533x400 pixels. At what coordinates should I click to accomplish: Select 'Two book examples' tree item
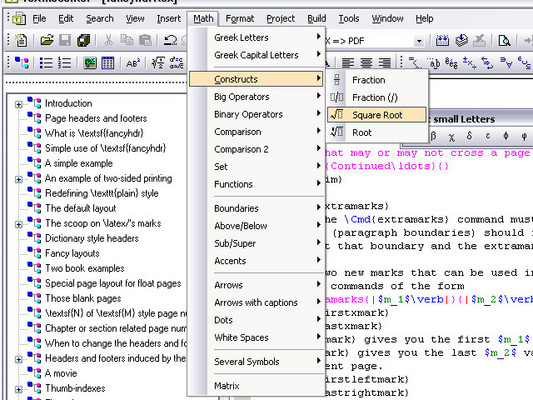[x=85, y=268]
